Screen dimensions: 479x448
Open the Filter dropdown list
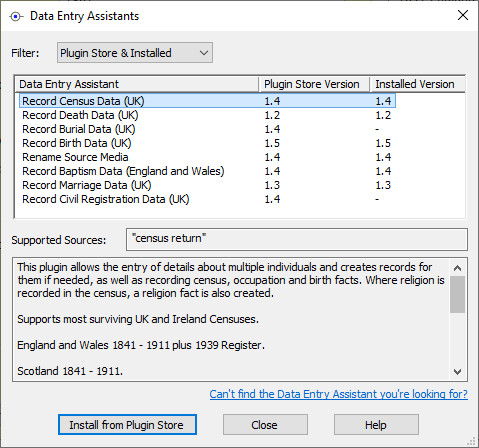[x=135, y=53]
